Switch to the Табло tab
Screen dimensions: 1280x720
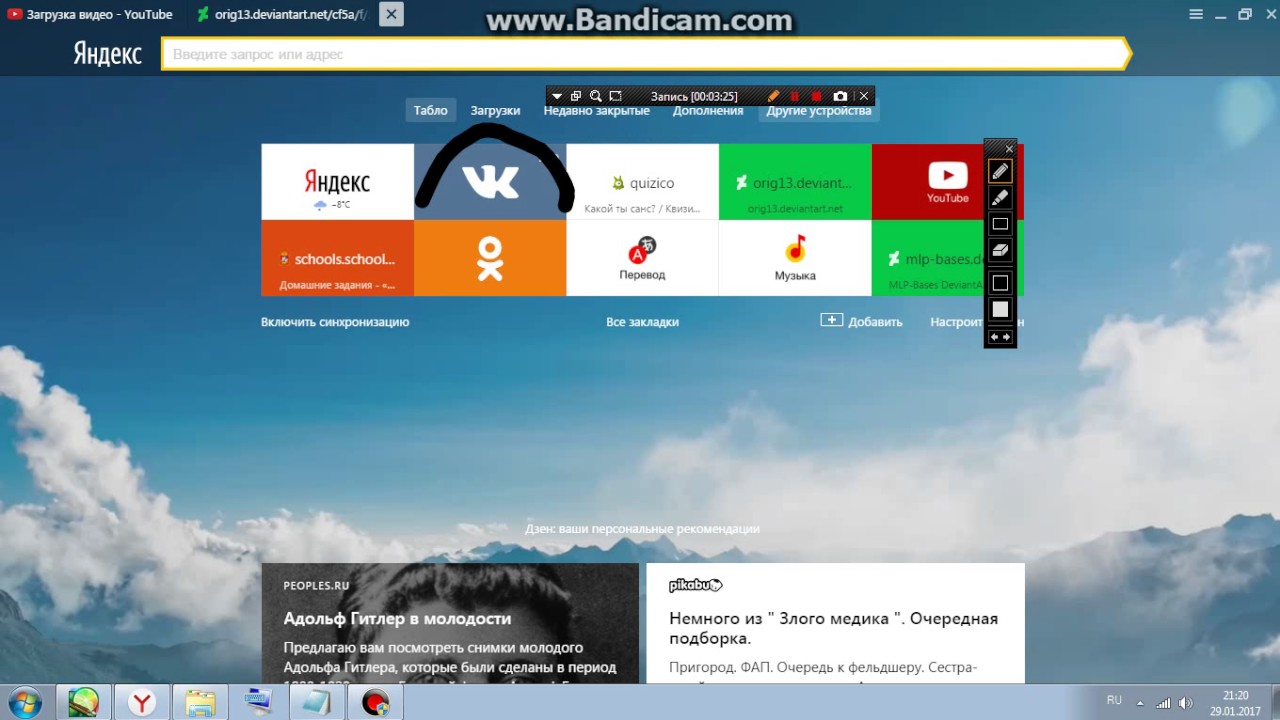pyautogui.click(x=430, y=110)
